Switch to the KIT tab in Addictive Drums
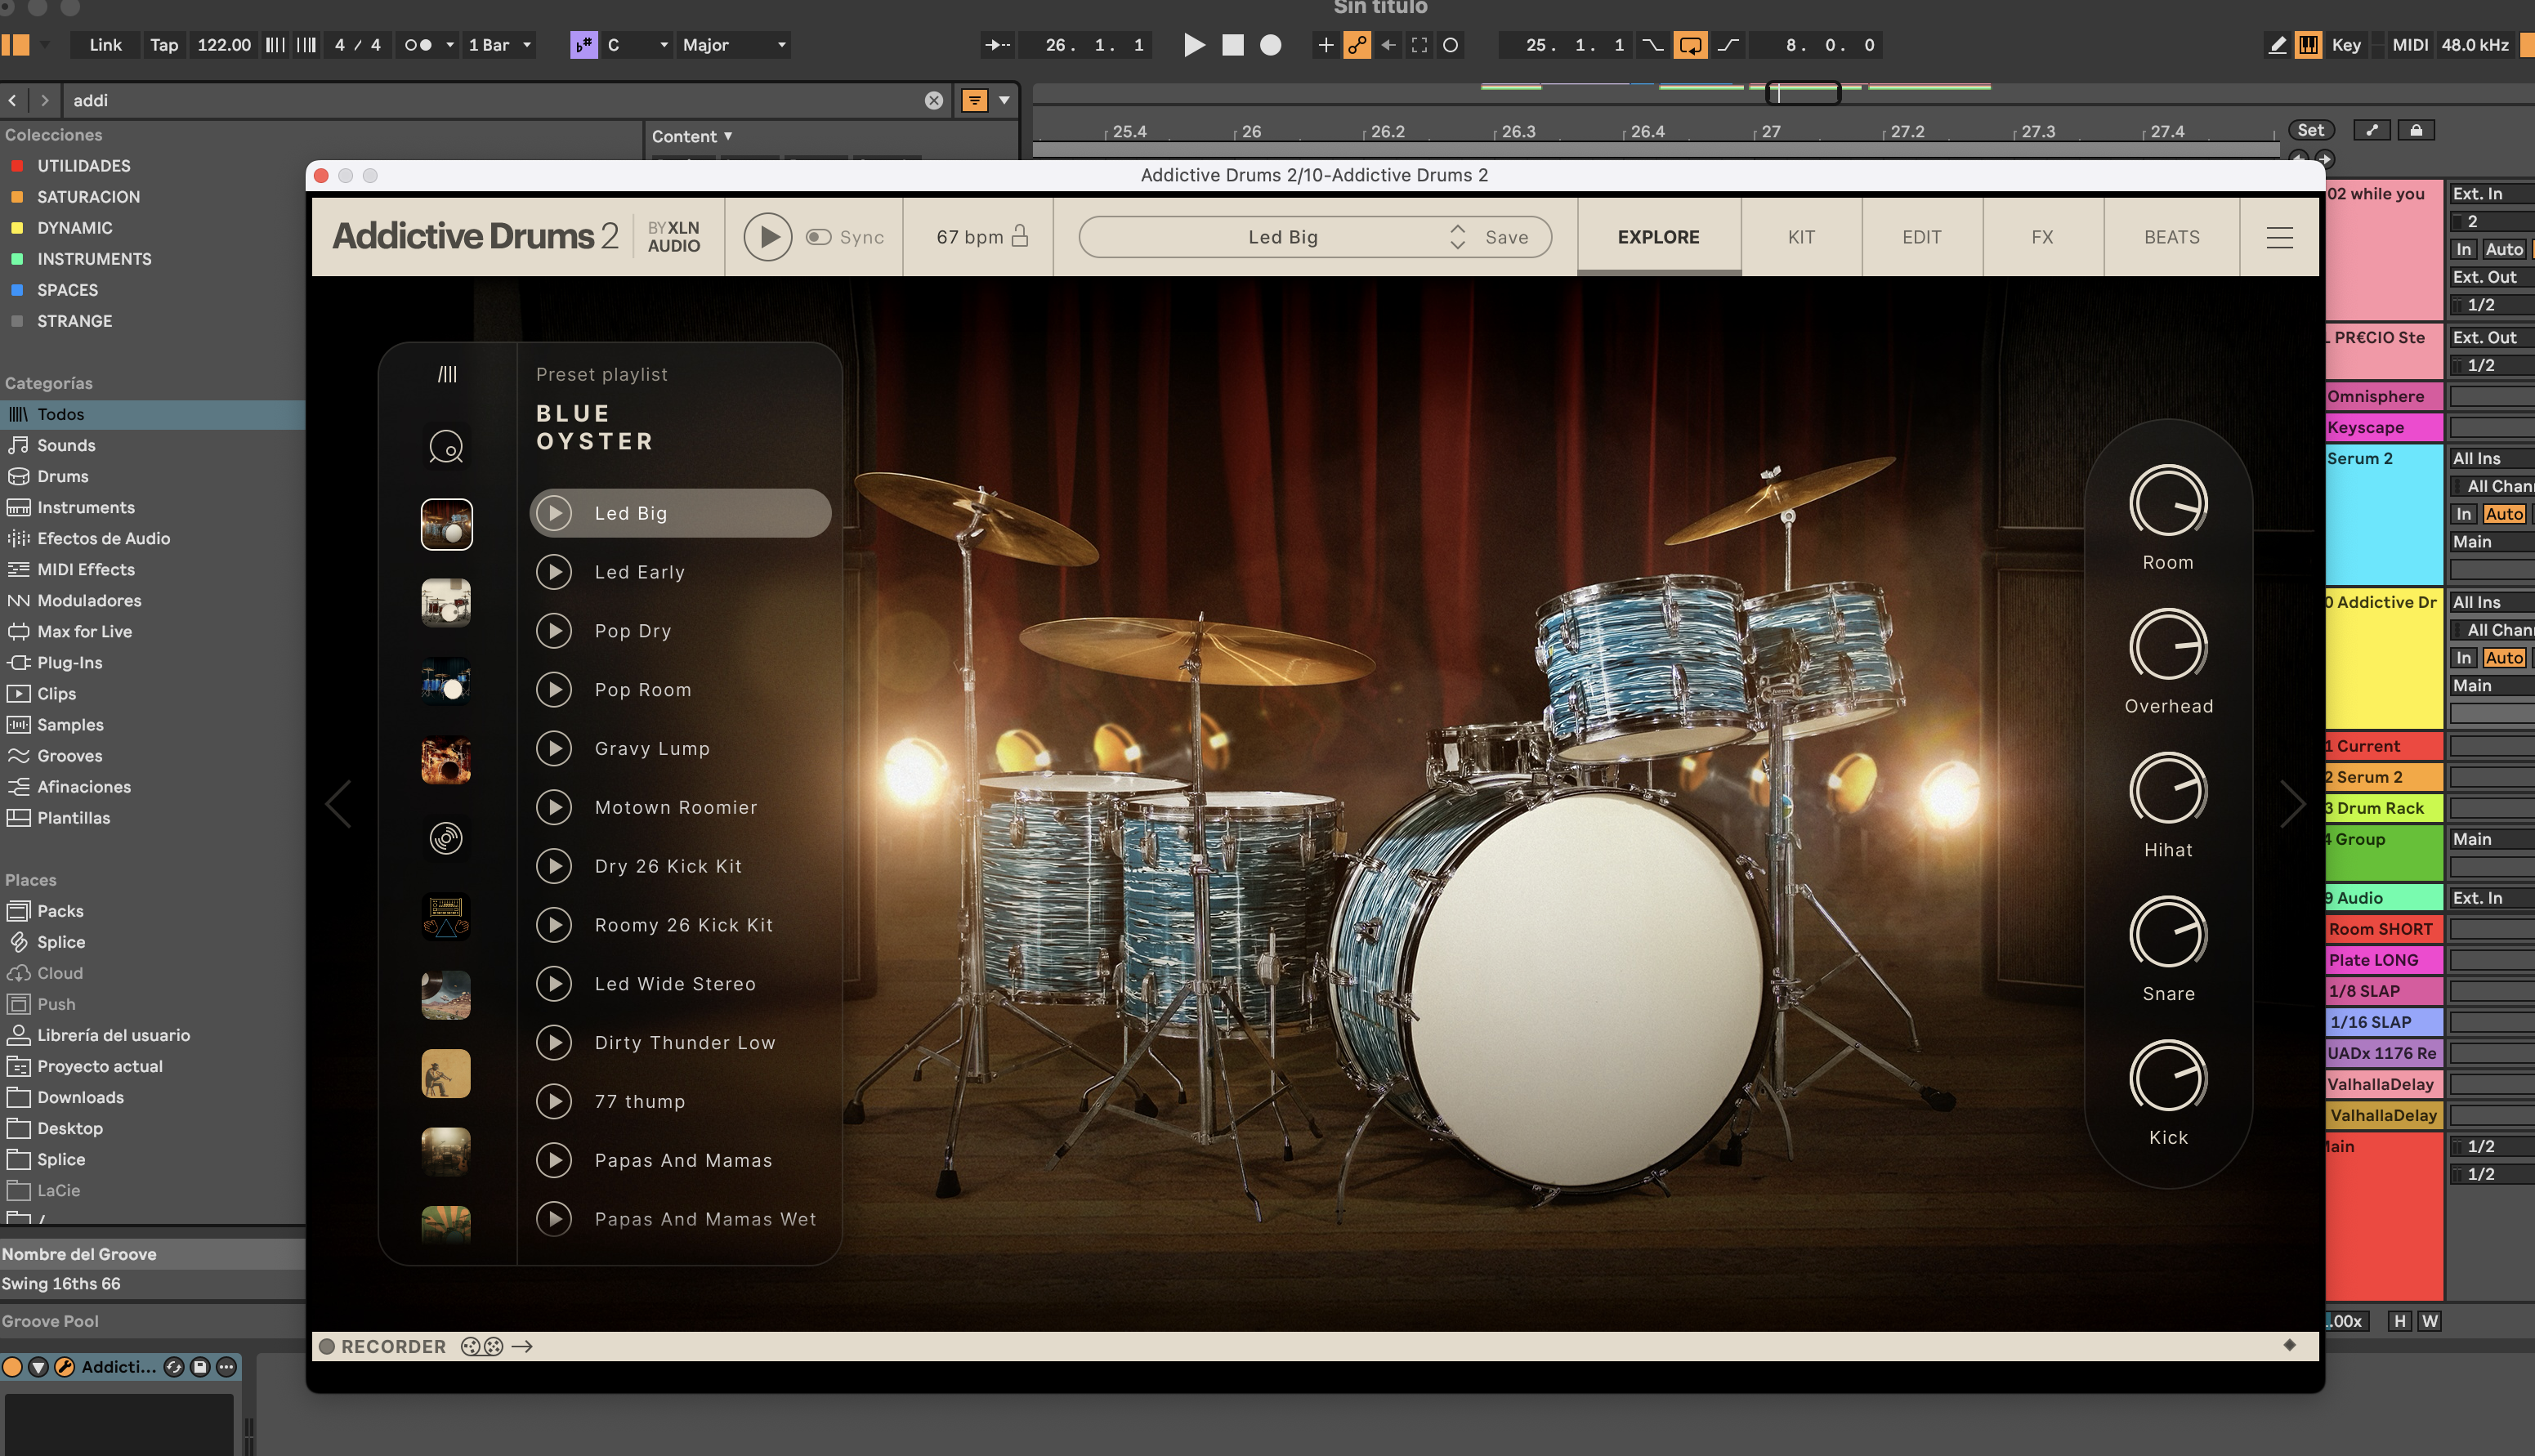Image resolution: width=2535 pixels, height=1456 pixels. coord(1800,237)
